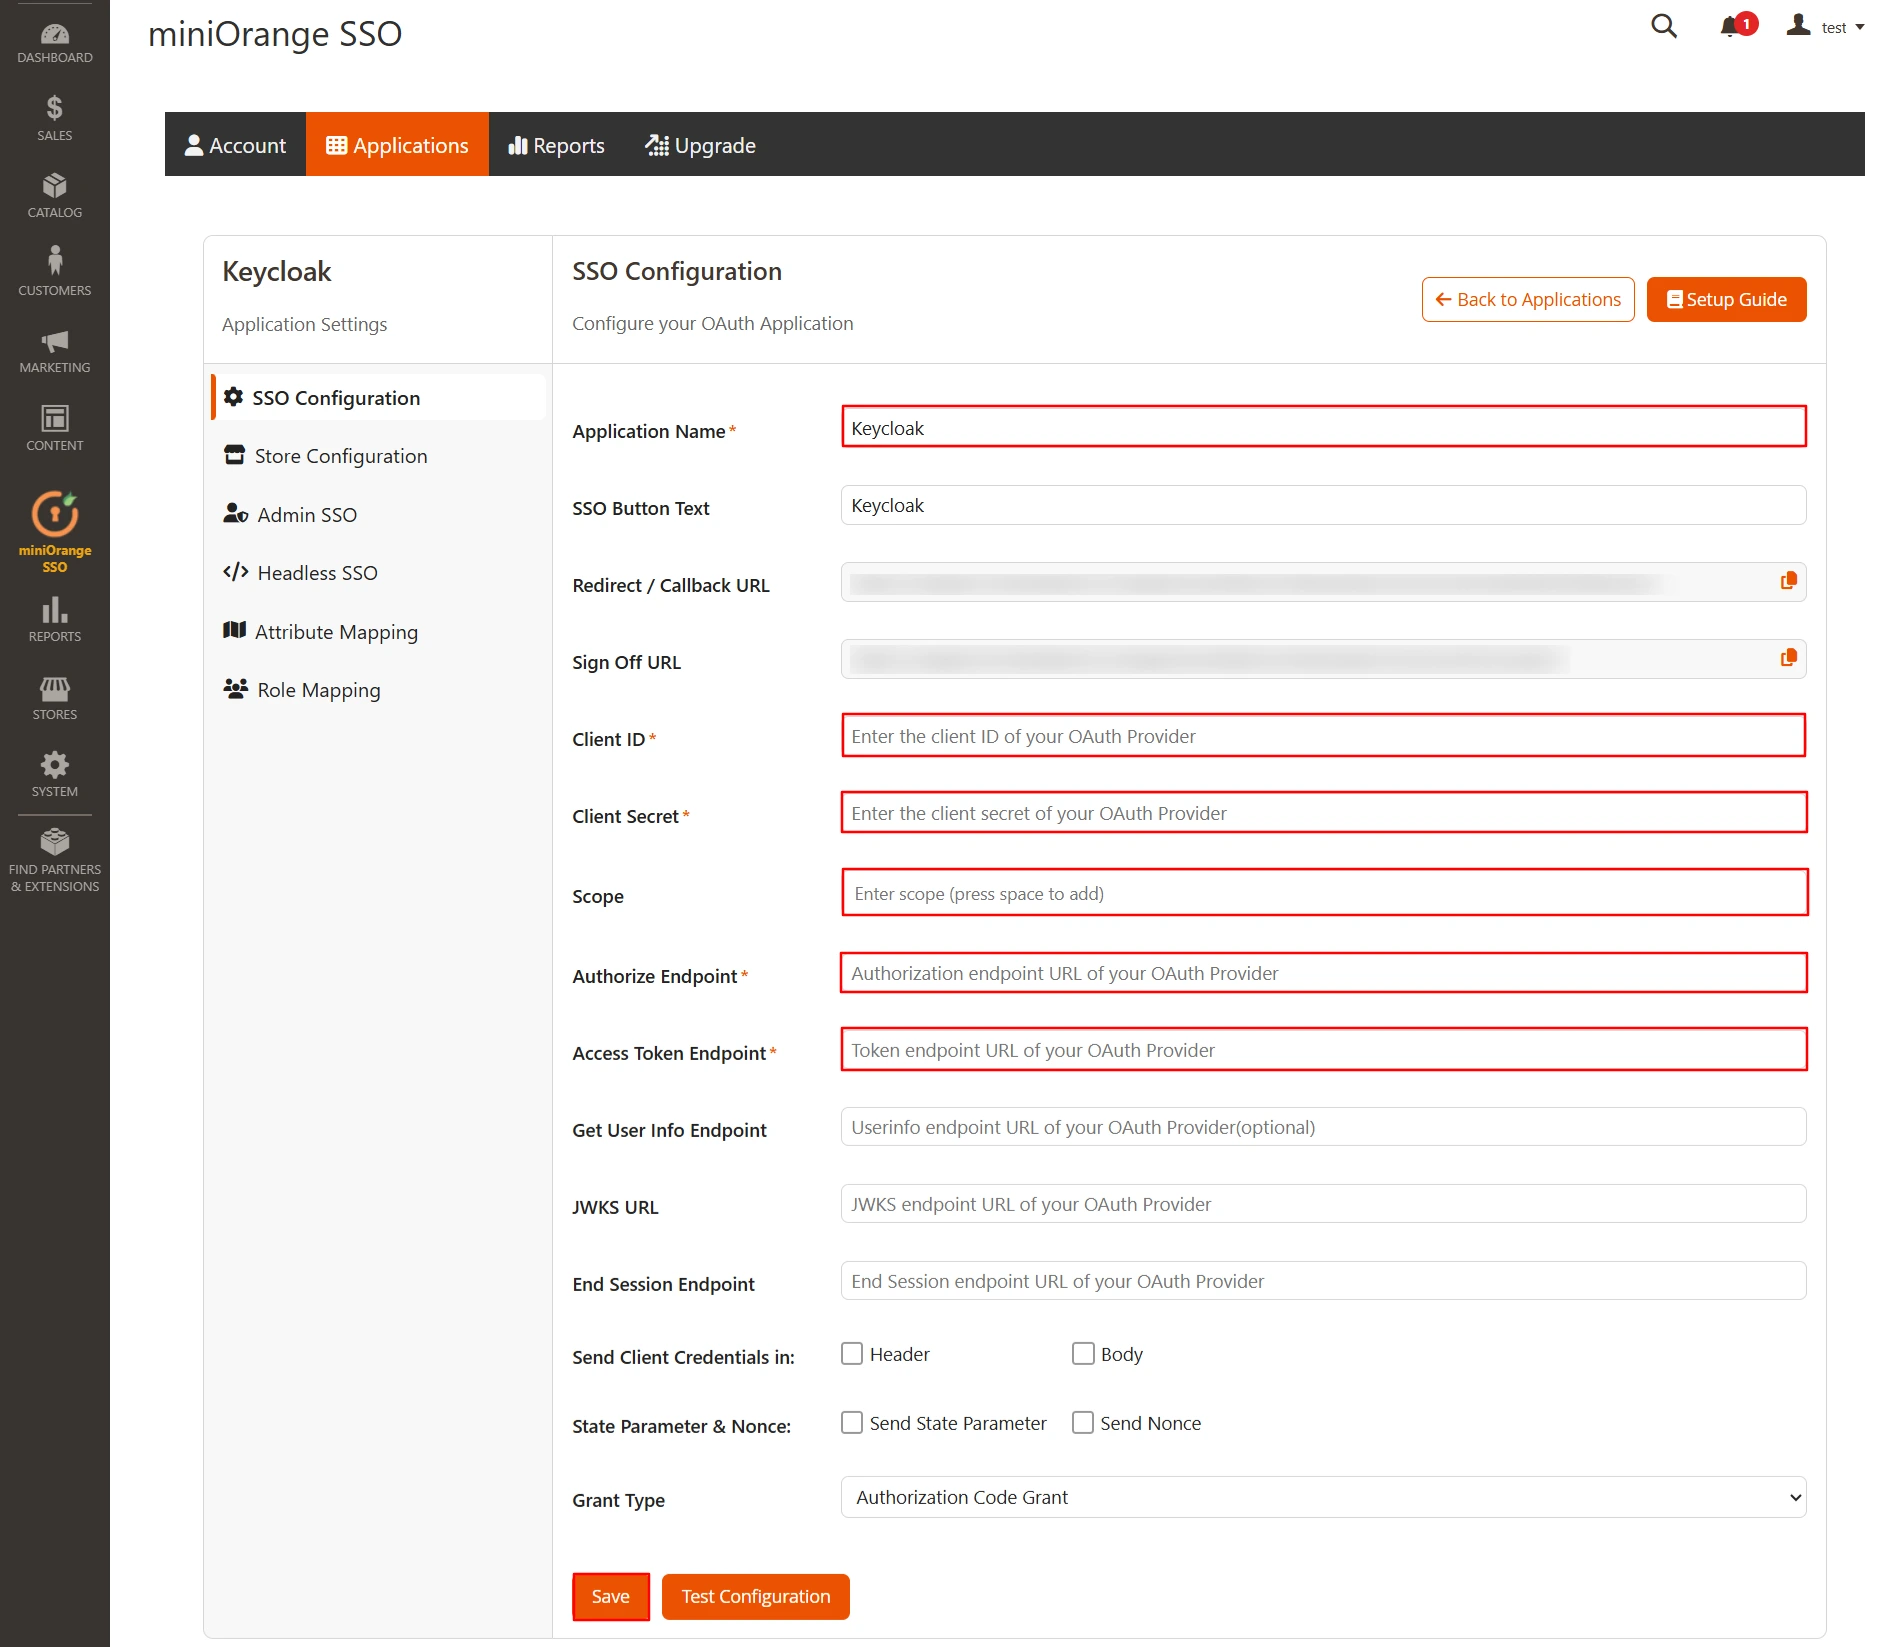Enable the Send Nonce checkbox
The width and height of the screenshot is (1890, 1647).
pyautogui.click(x=1084, y=1422)
